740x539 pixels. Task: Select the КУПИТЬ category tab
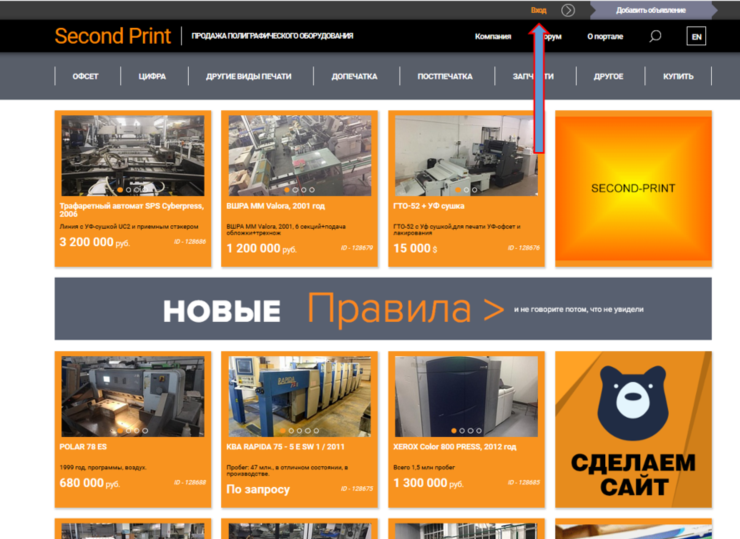(677, 77)
